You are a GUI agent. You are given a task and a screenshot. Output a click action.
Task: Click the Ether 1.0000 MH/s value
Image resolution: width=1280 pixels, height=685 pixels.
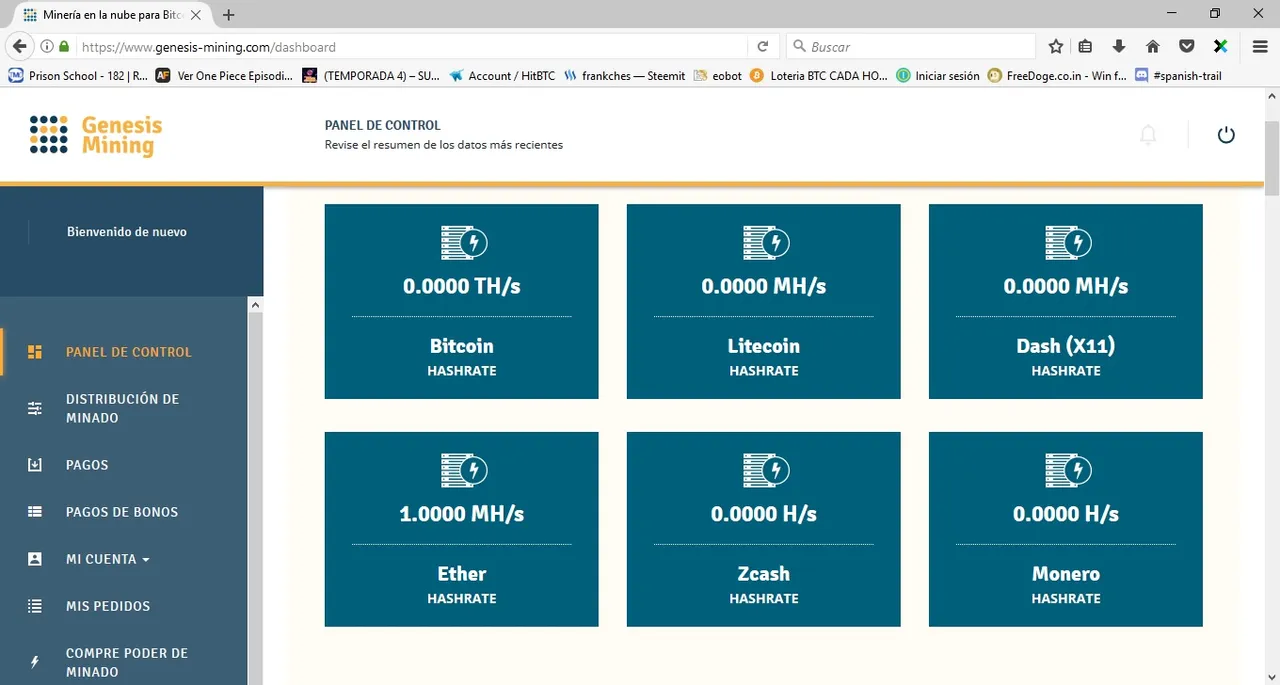[x=461, y=514]
